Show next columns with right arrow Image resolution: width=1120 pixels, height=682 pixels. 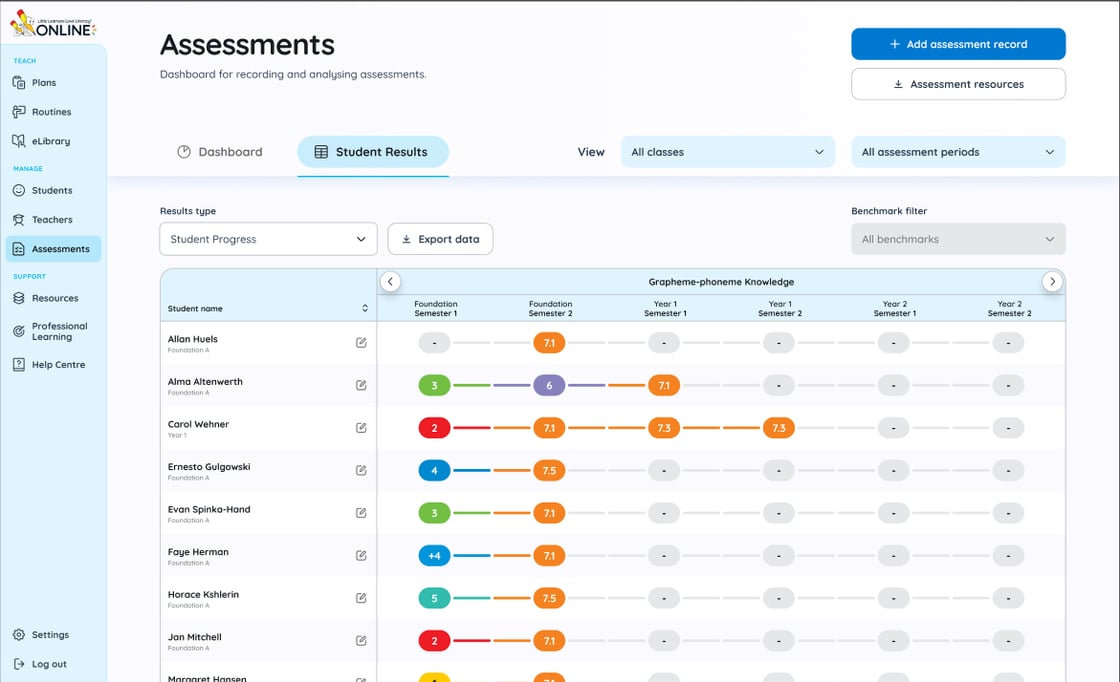(x=1052, y=282)
